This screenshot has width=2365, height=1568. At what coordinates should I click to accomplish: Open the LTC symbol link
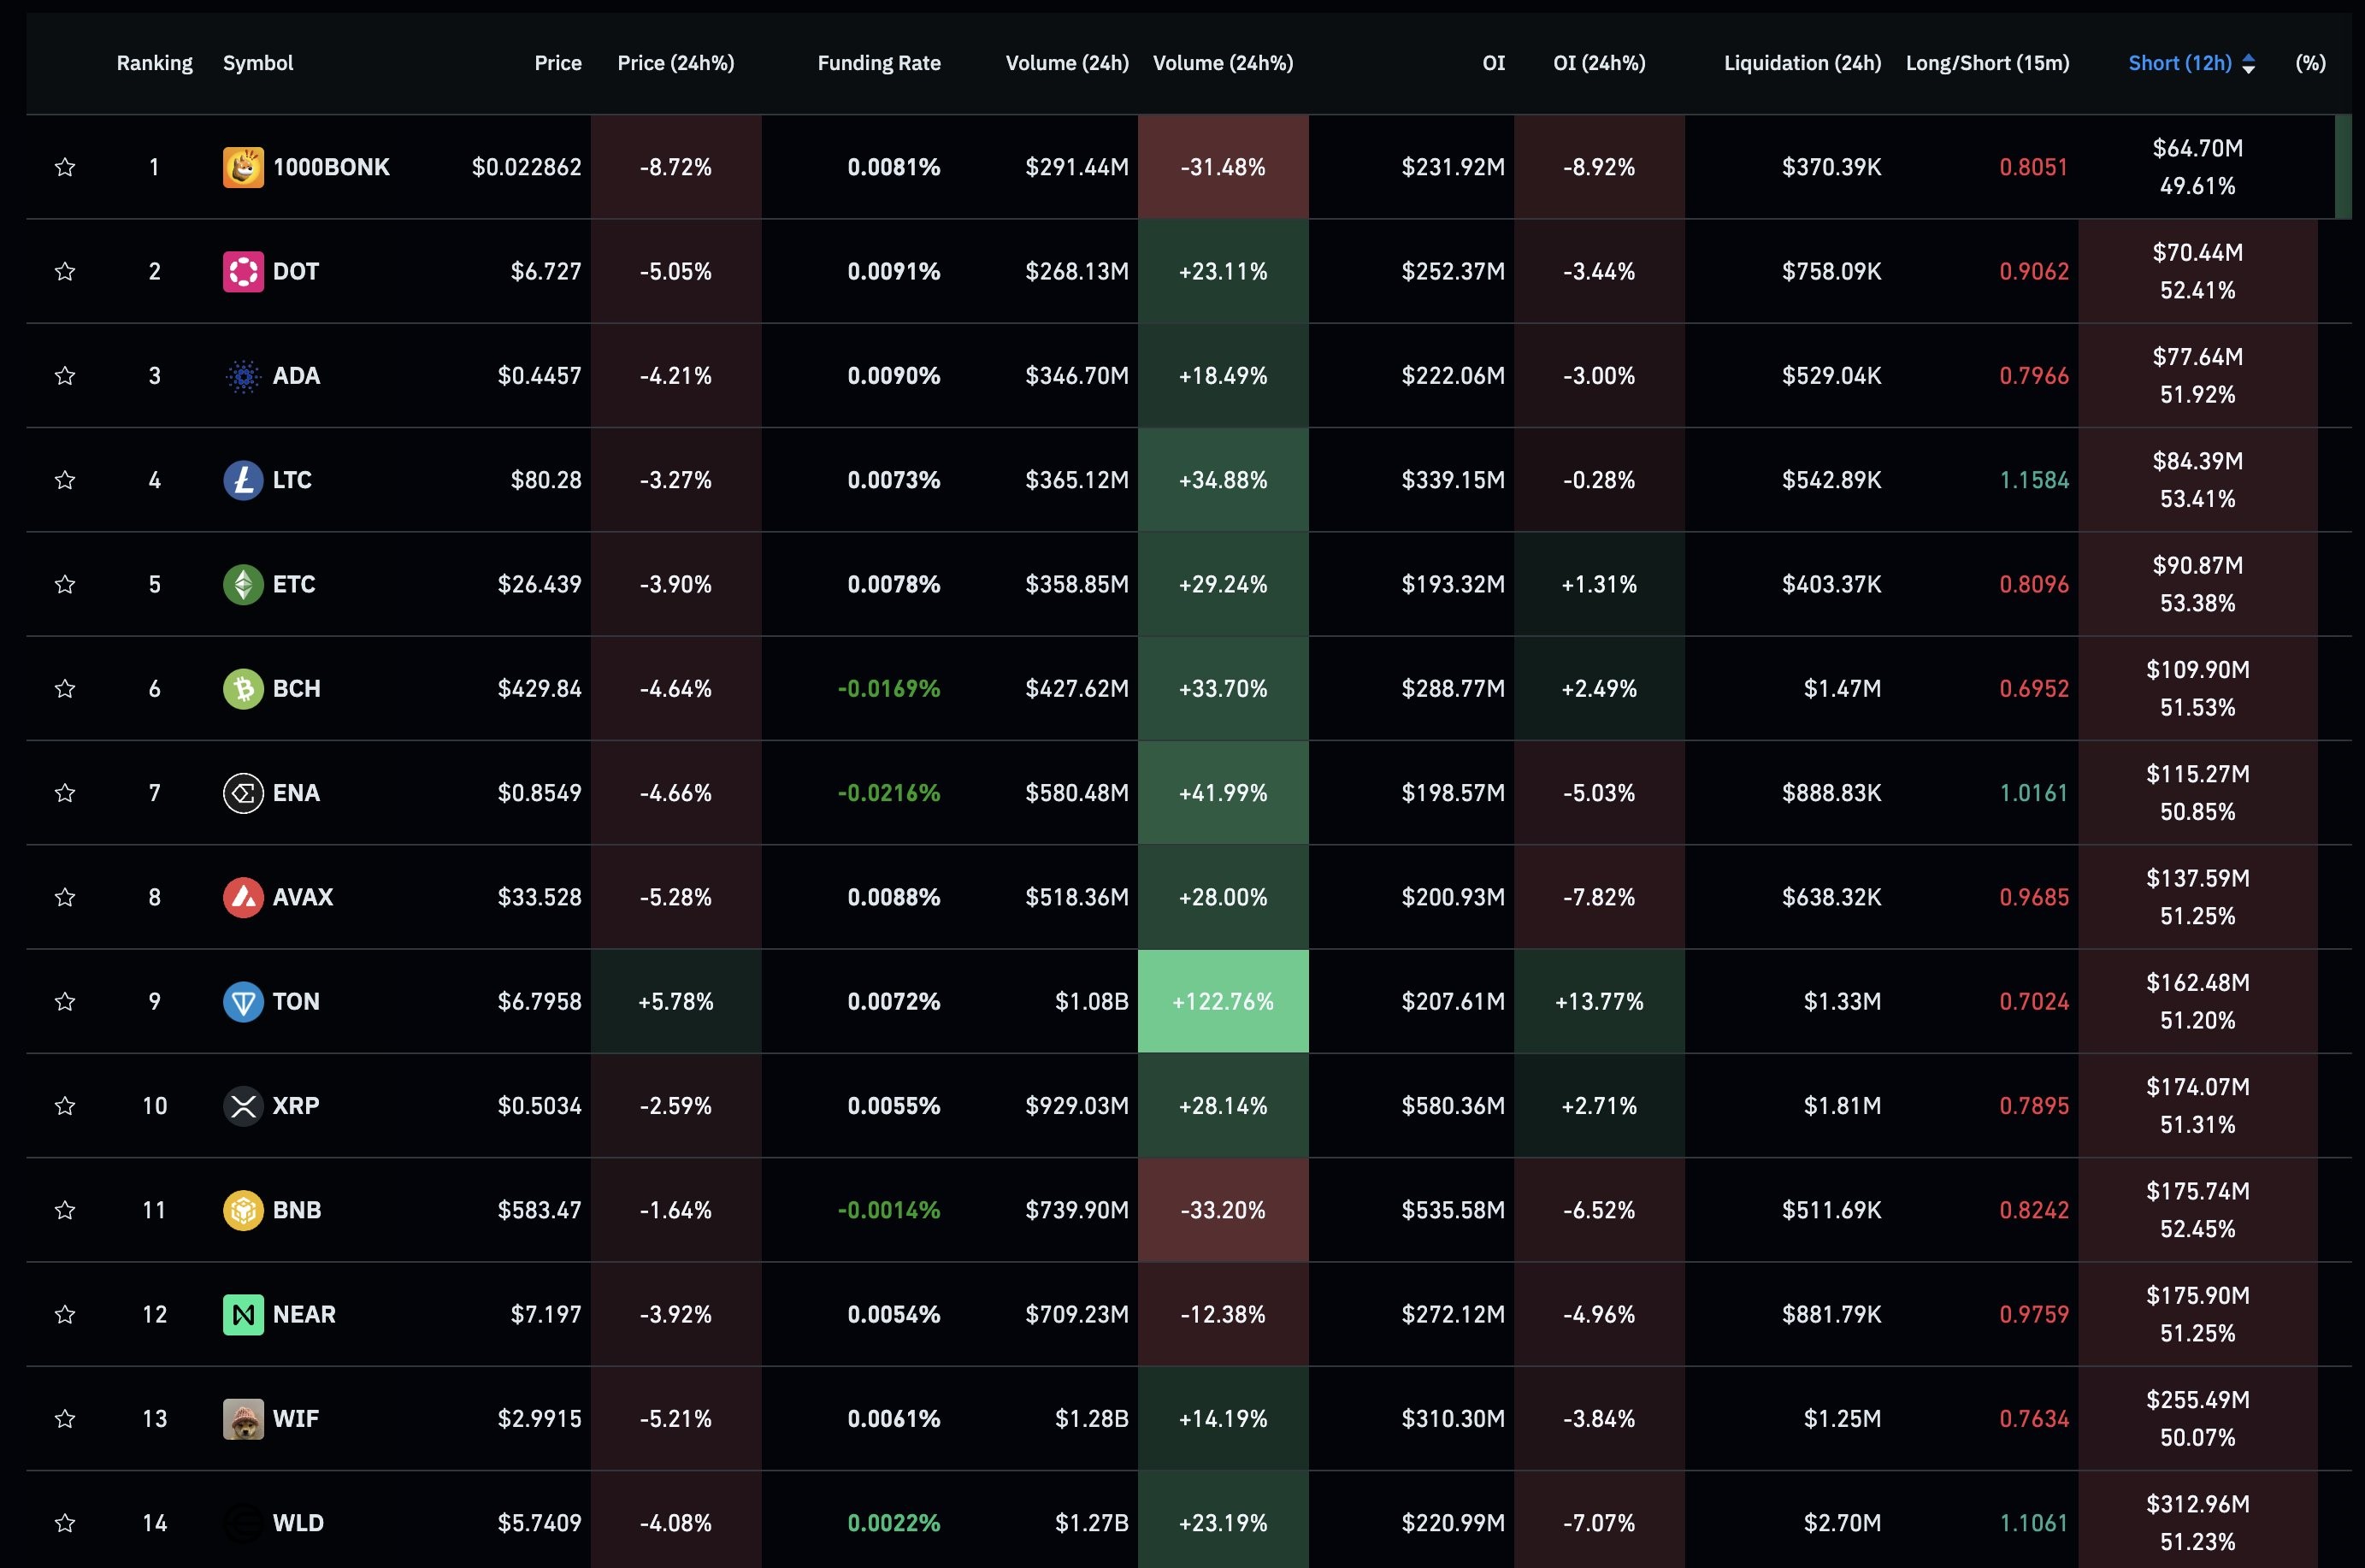click(x=292, y=480)
